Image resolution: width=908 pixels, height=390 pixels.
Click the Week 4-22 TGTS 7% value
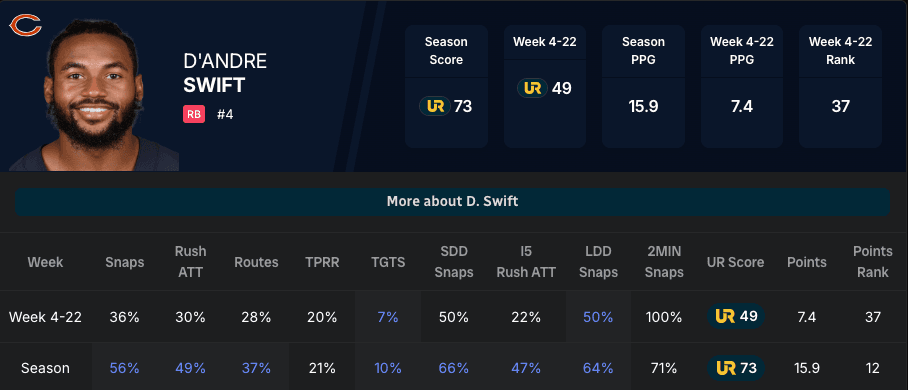pyautogui.click(x=388, y=317)
